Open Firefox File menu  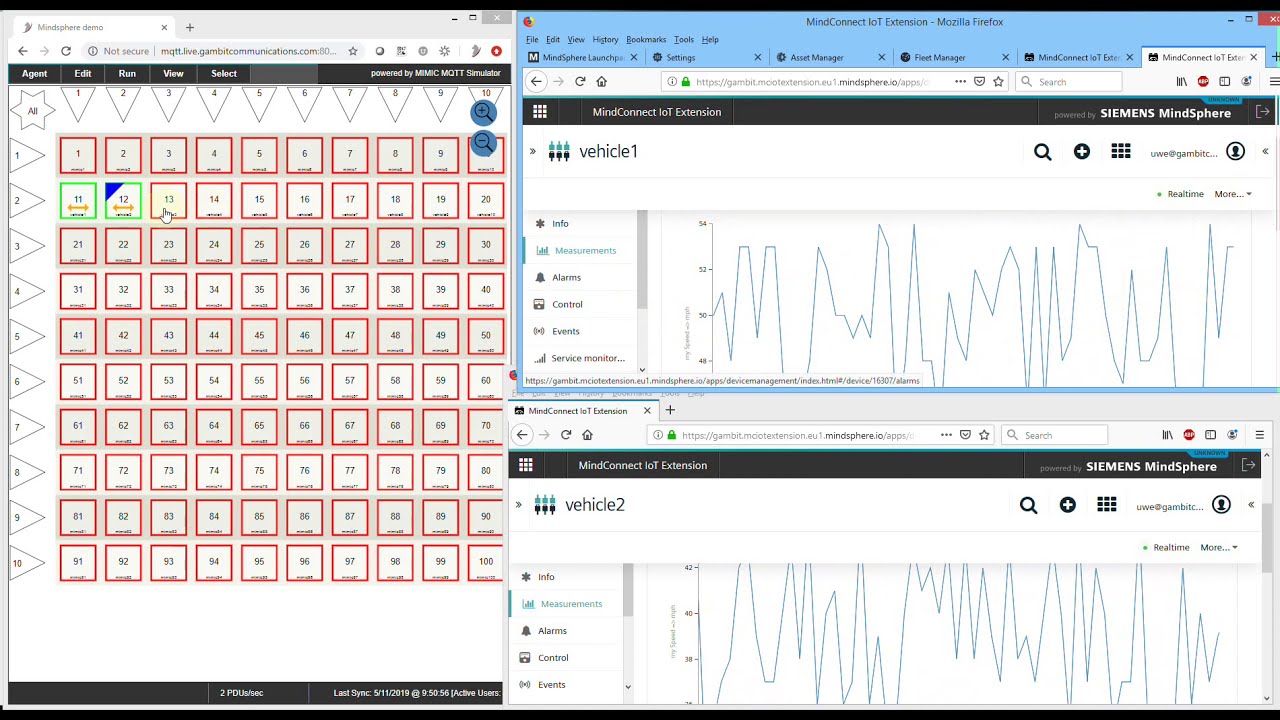(532, 39)
